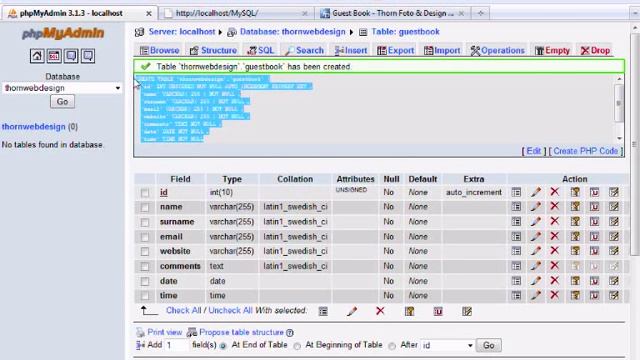This screenshot has width=640, height=360.
Task: Open the 'After id' field dropdown
Action: pos(448,345)
